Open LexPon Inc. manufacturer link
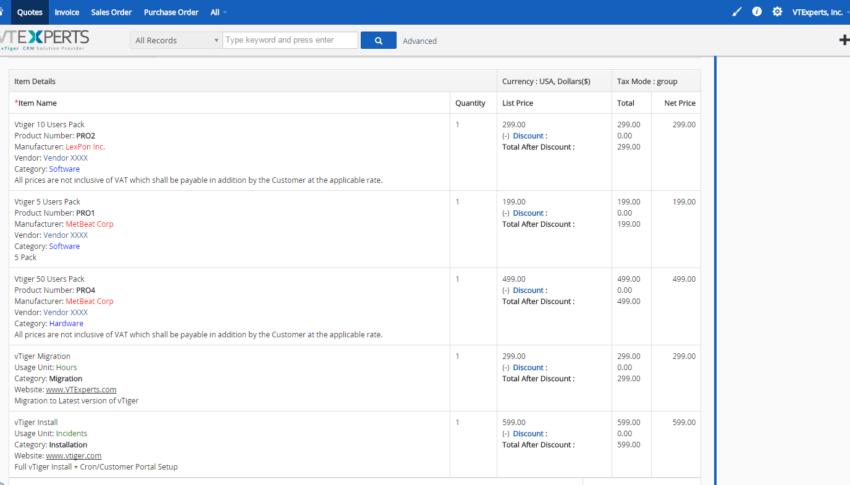Image resolution: width=850 pixels, height=485 pixels. [85, 147]
